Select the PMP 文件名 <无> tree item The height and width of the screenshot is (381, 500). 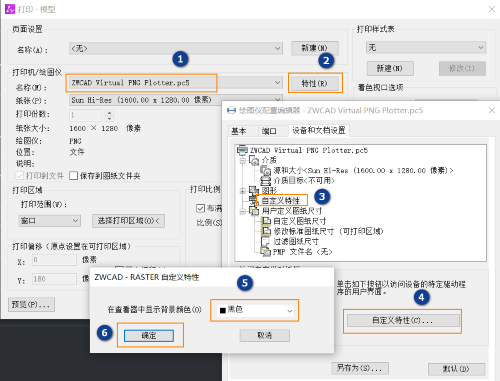click(303, 252)
